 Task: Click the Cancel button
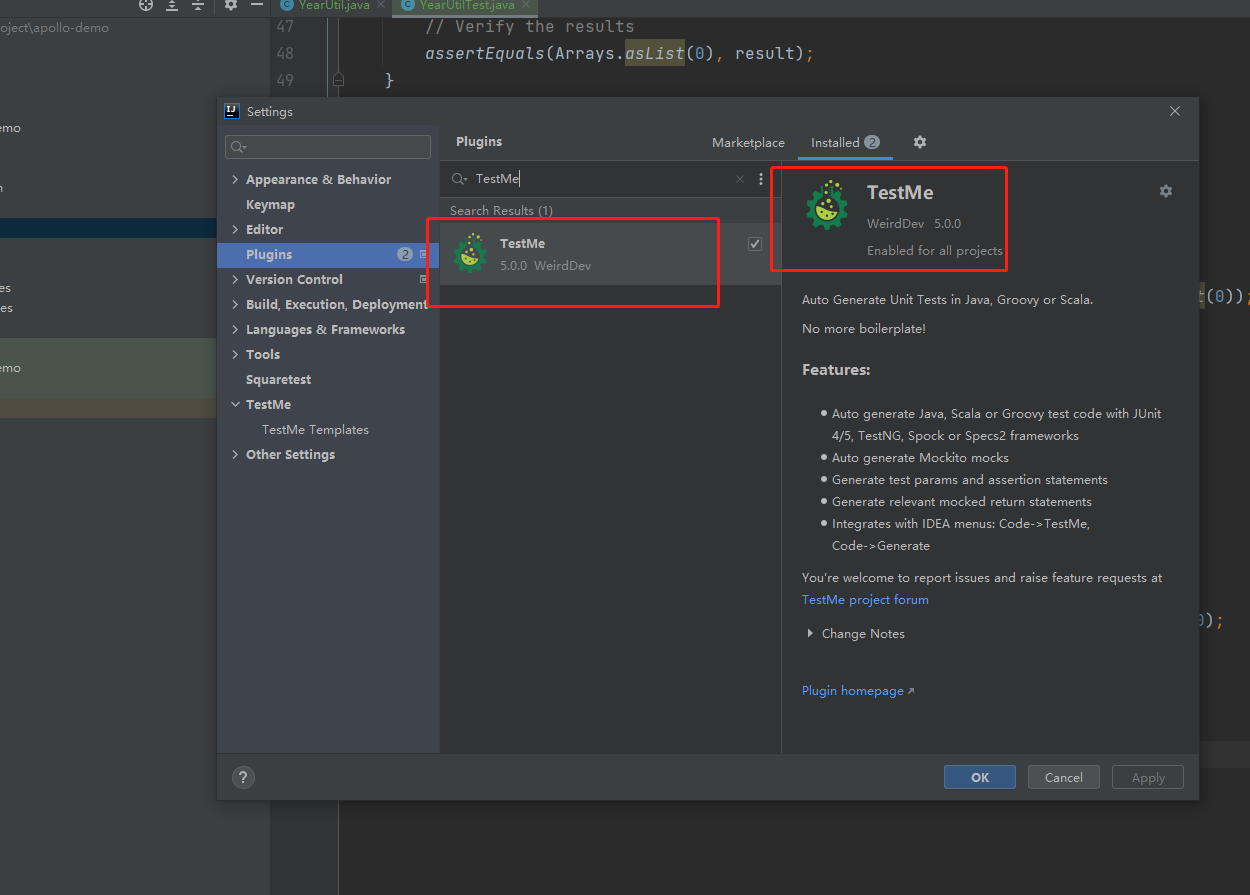[1064, 777]
